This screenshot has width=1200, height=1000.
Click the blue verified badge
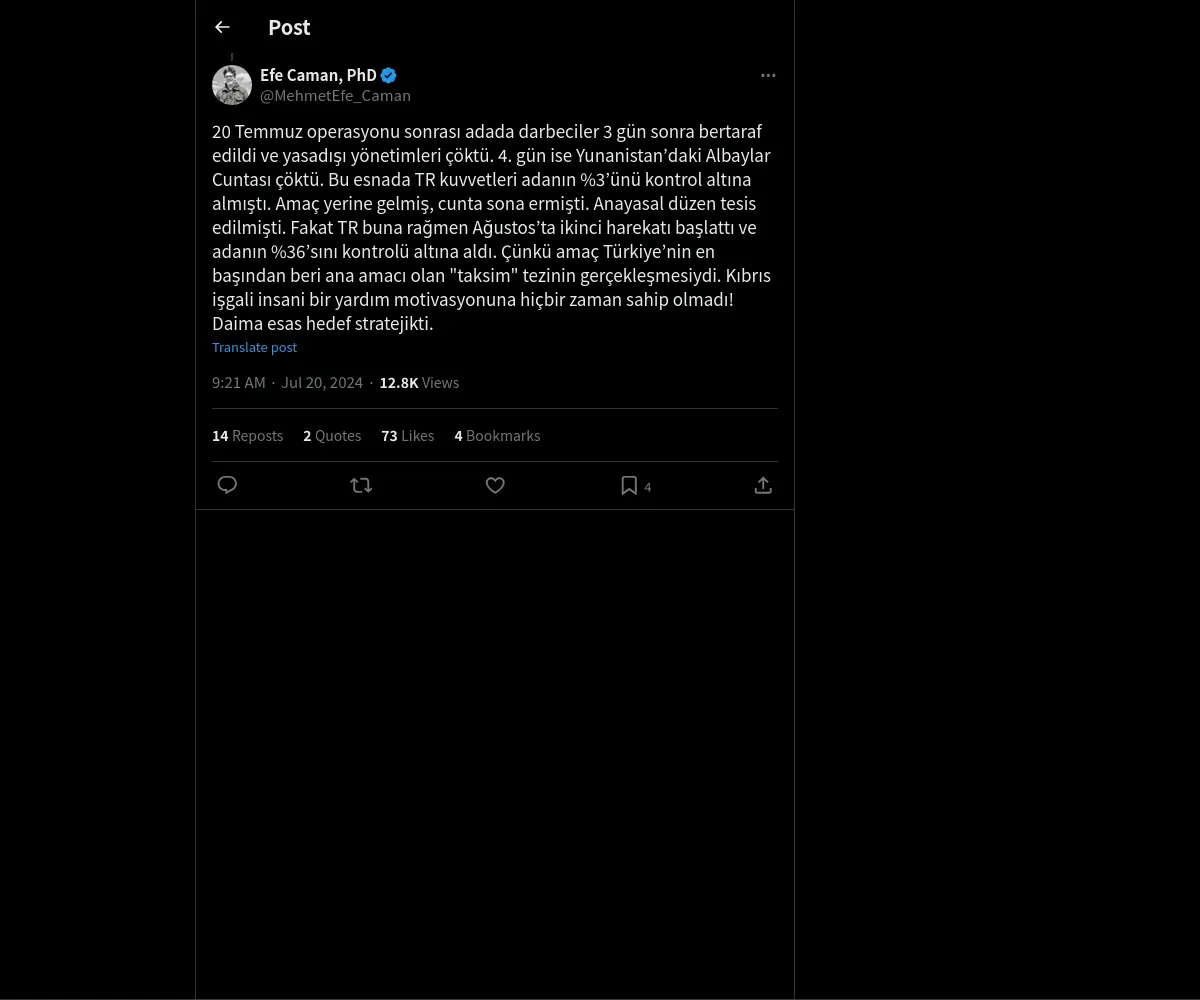[x=389, y=75]
